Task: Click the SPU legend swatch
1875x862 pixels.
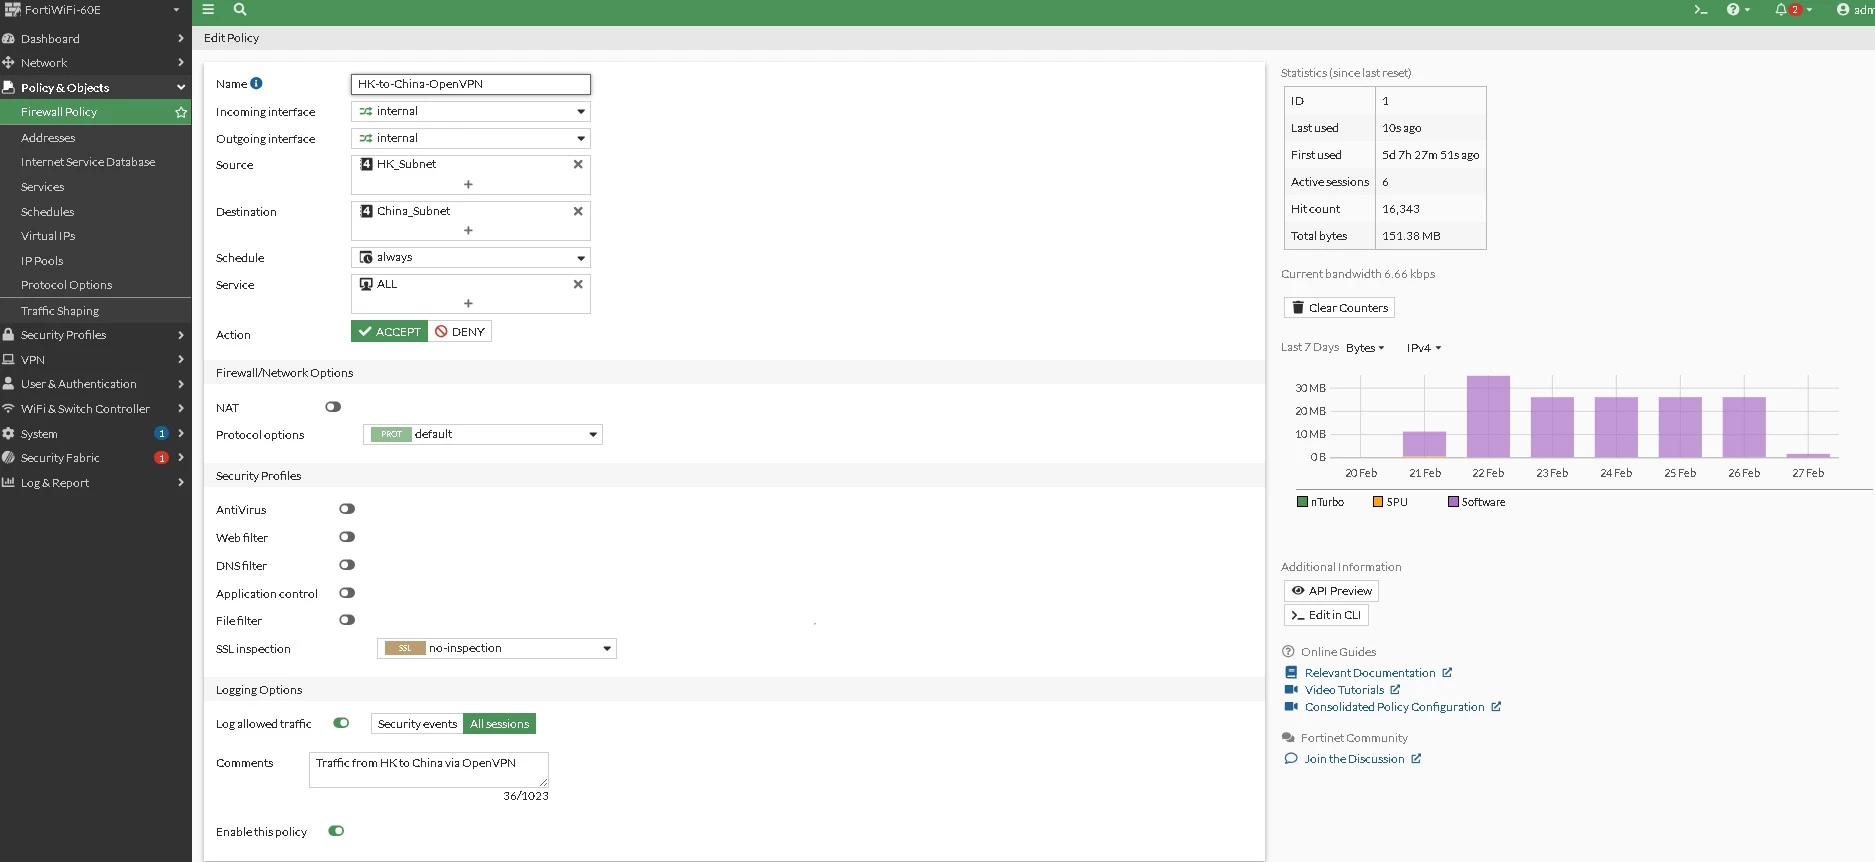Action: tap(1378, 502)
